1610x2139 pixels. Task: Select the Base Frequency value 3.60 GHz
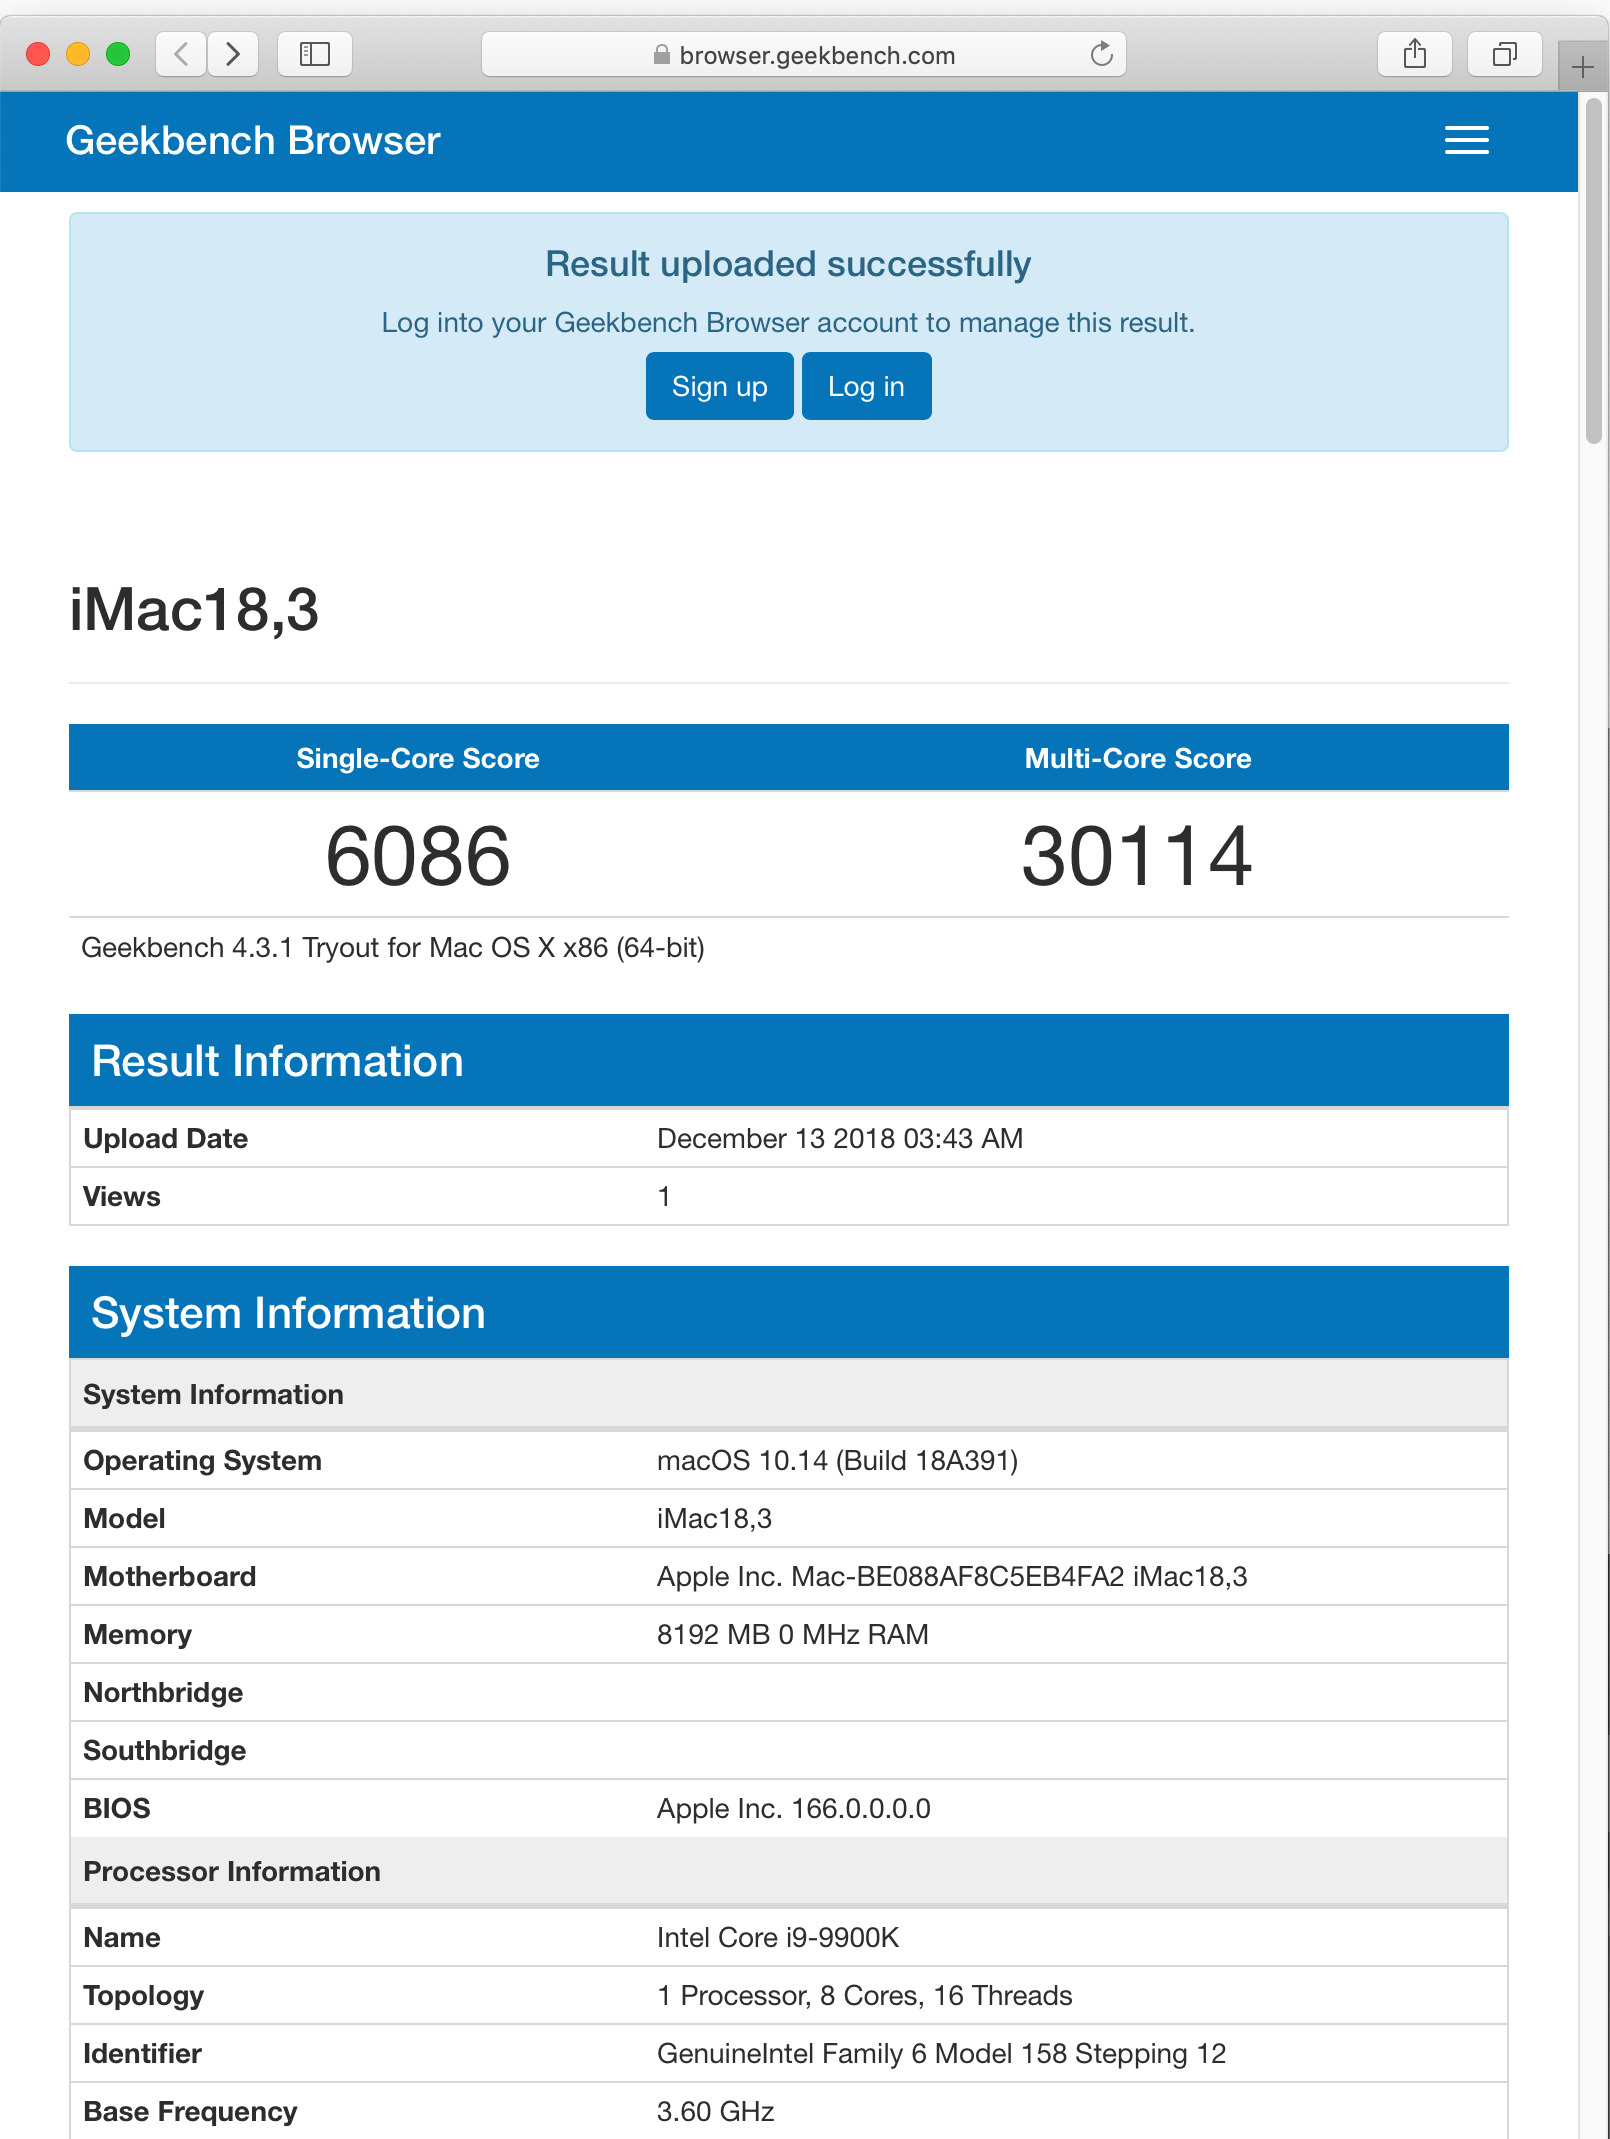pos(716,2111)
